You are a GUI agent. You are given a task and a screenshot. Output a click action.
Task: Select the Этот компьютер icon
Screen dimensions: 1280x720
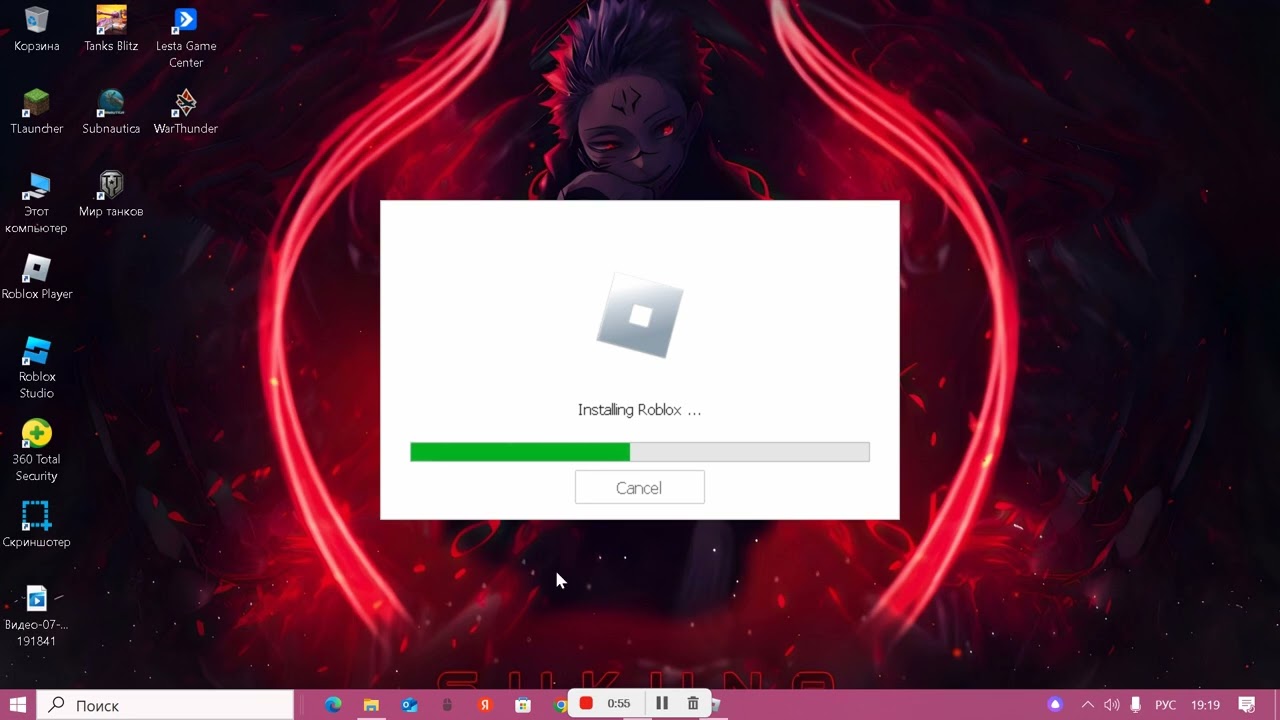click(37, 203)
